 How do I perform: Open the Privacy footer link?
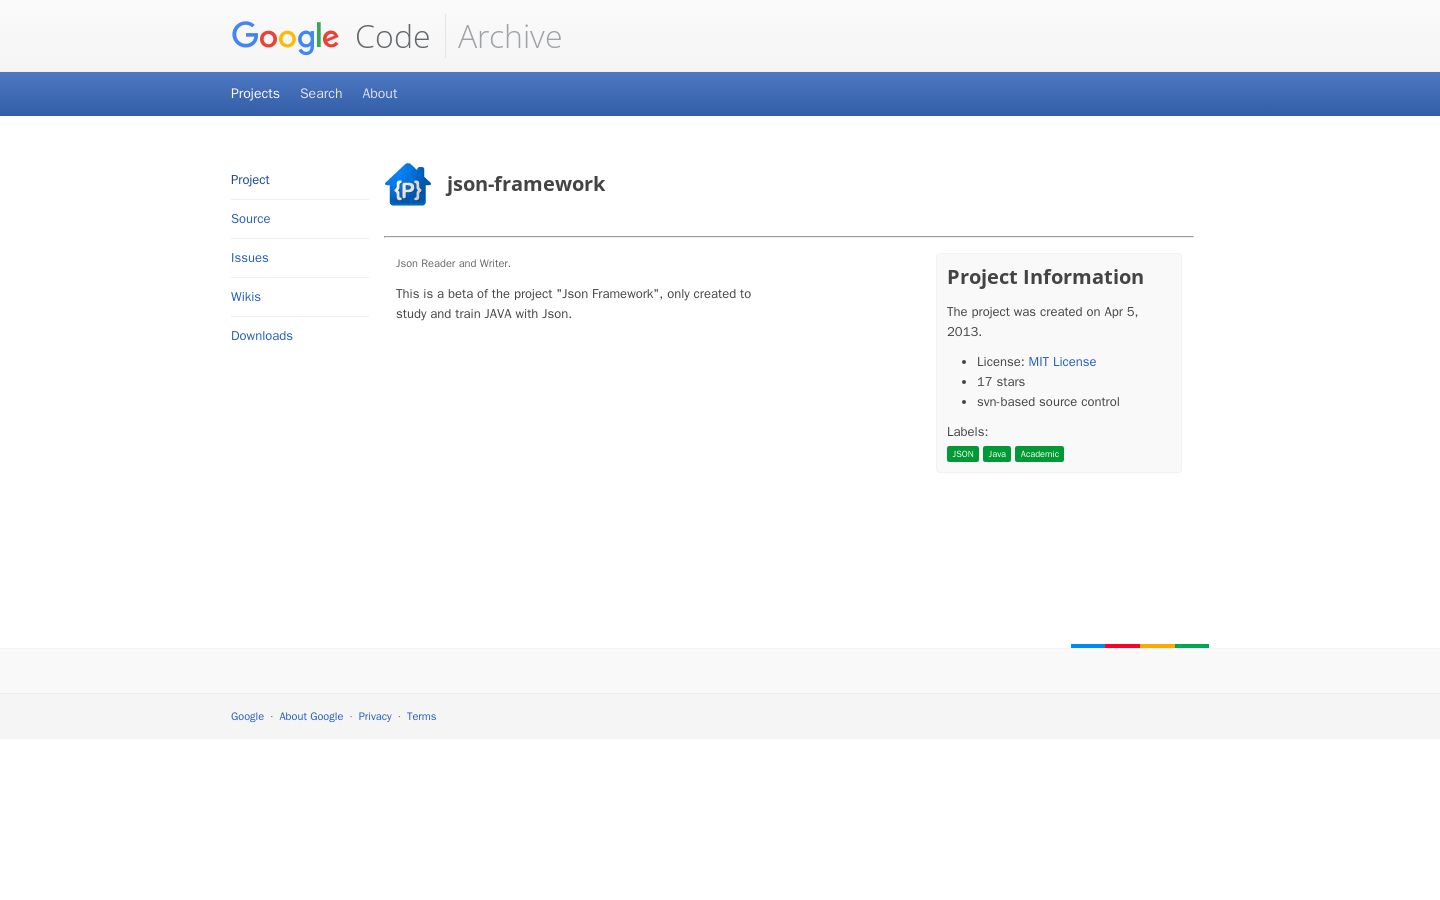point(375,716)
